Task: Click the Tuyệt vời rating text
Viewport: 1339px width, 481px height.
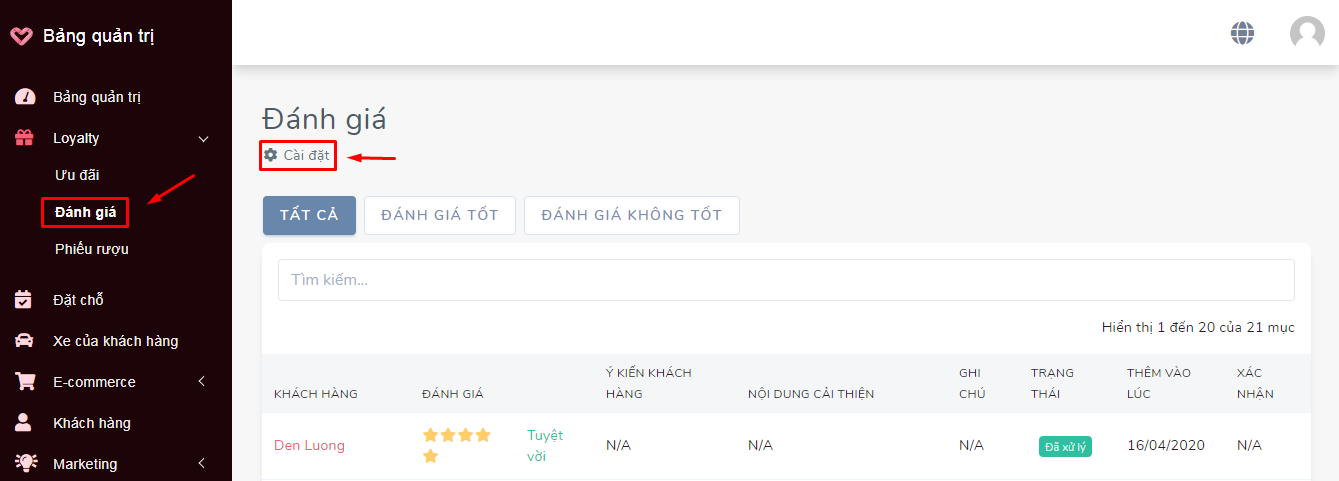Action: (545, 445)
